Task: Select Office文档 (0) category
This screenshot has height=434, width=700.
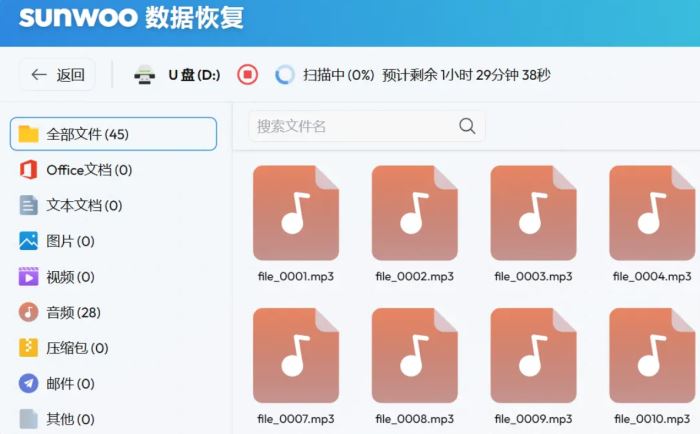Action: [113, 170]
